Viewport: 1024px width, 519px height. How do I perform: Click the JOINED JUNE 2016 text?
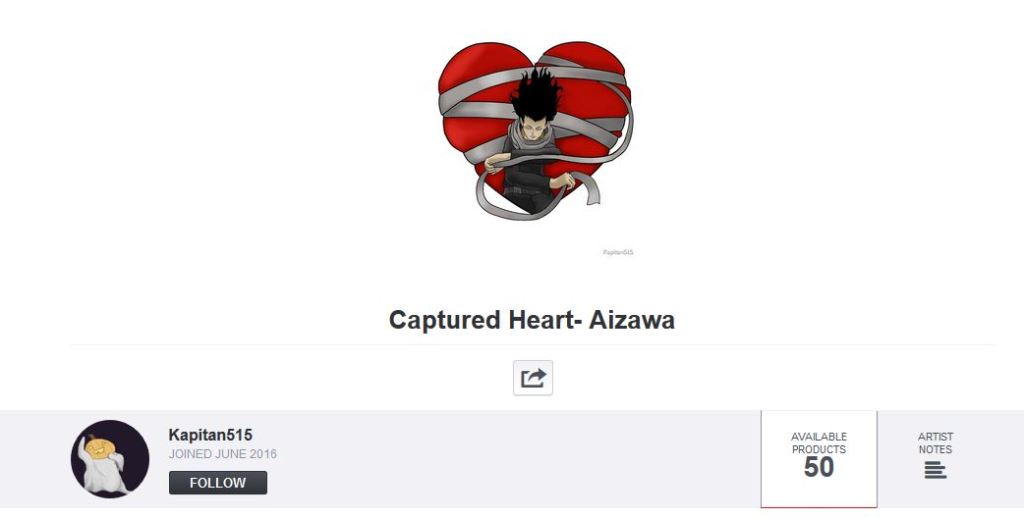point(223,454)
